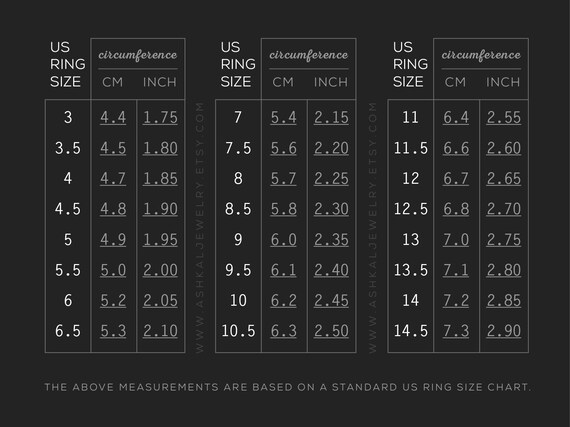This screenshot has width=570, height=427.
Task: Select the 1.75 inch circumference value
Action: pyautogui.click(x=160, y=117)
